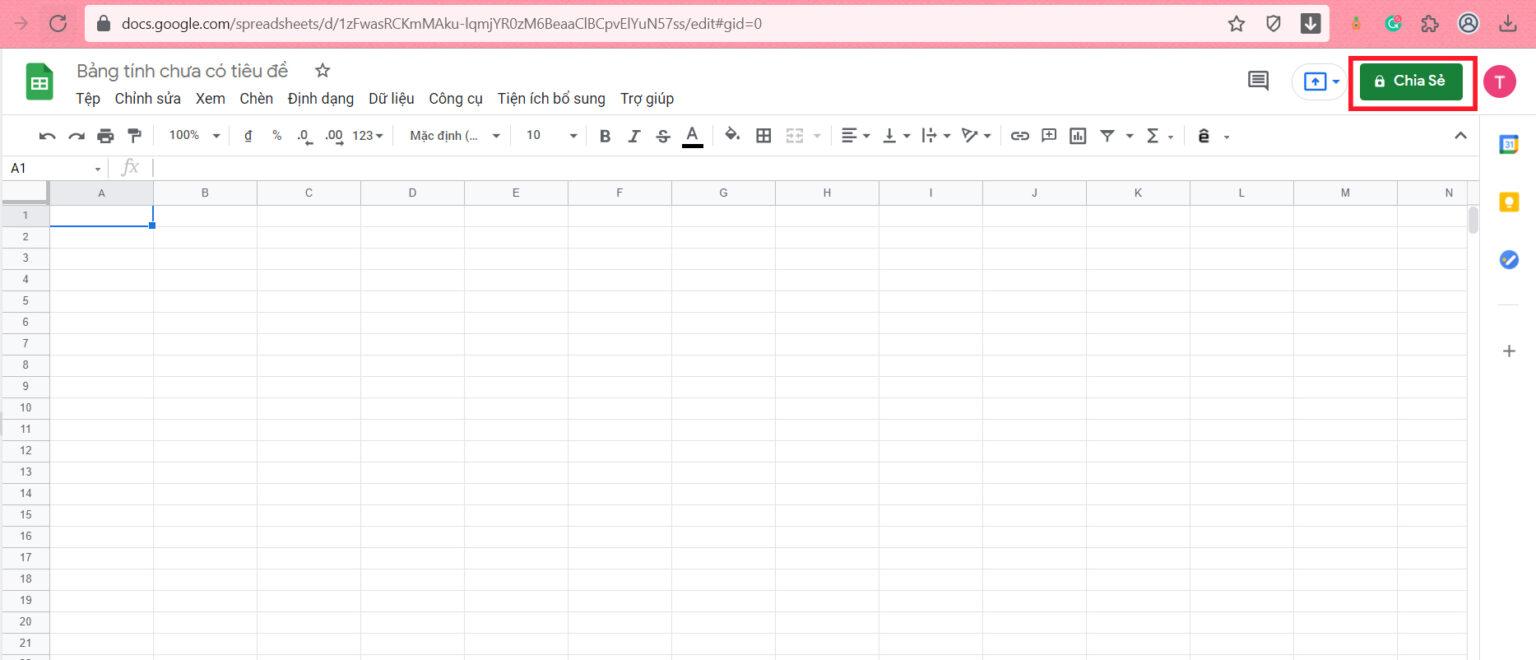Image resolution: width=1536 pixels, height=660 pixels.
Task: Click the Redo arrow icon
Action: [76, 136]
